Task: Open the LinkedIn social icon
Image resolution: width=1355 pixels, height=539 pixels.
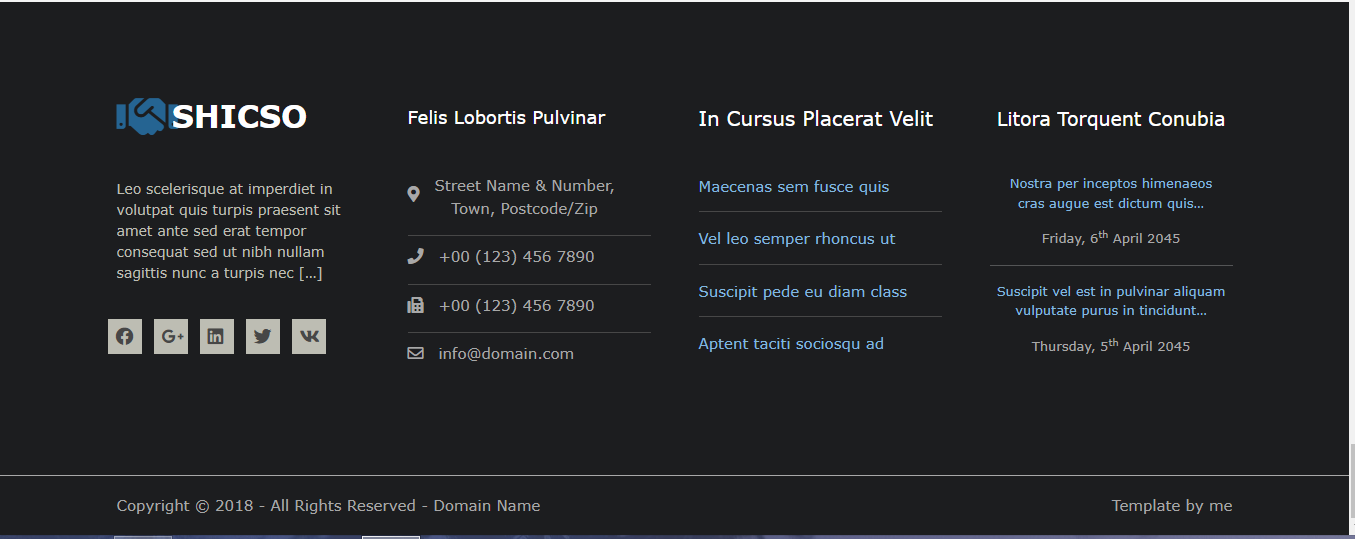Action: 217,337
